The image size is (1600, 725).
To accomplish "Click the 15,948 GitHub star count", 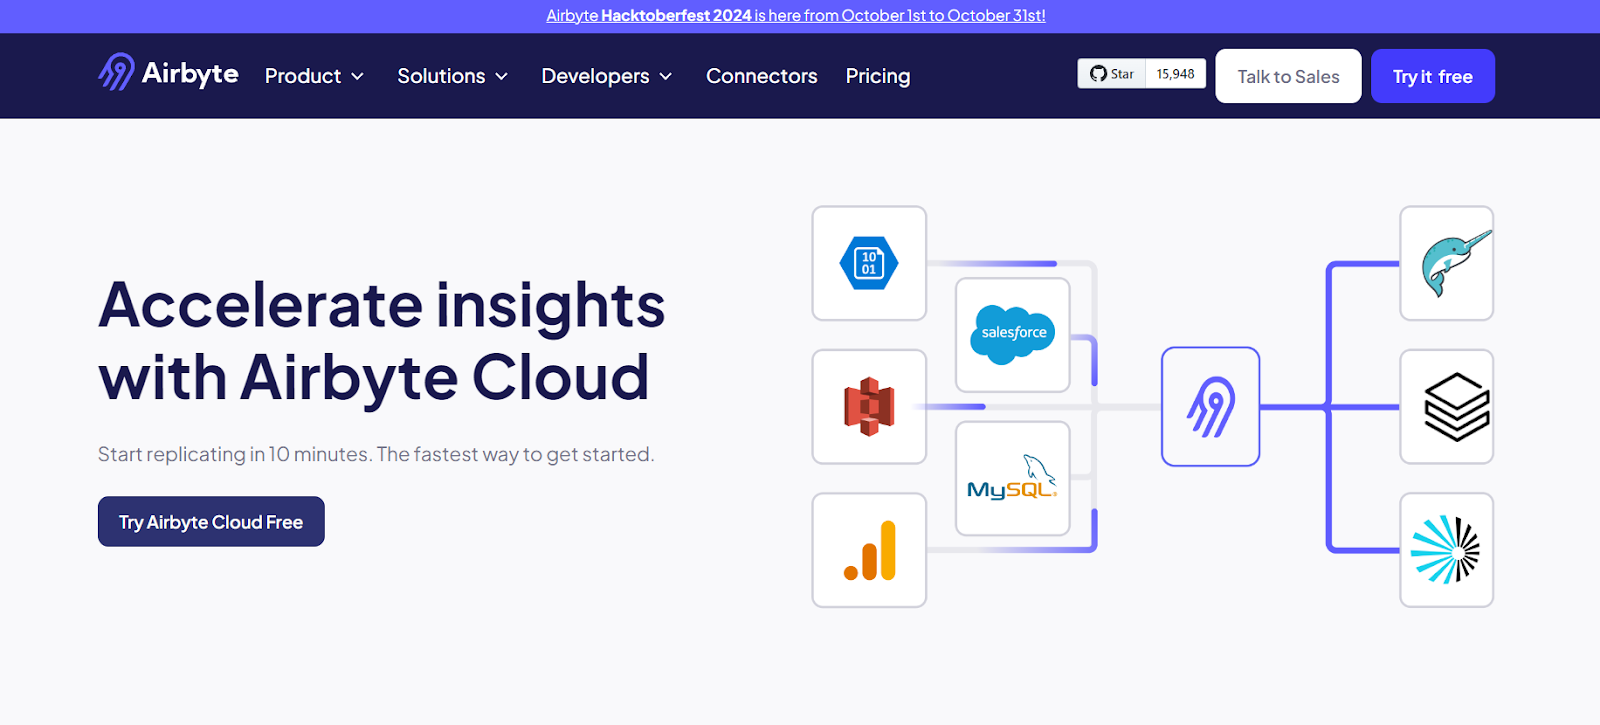I will tap(1176, 74).
